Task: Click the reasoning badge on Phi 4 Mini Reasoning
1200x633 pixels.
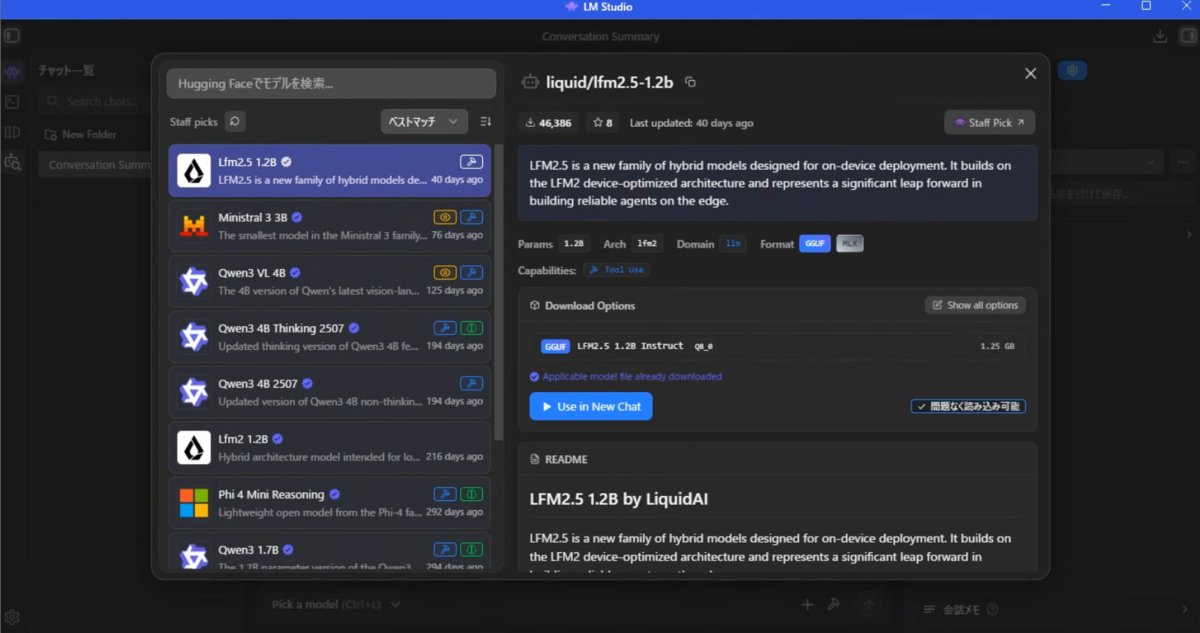Action: pos(471,494)
